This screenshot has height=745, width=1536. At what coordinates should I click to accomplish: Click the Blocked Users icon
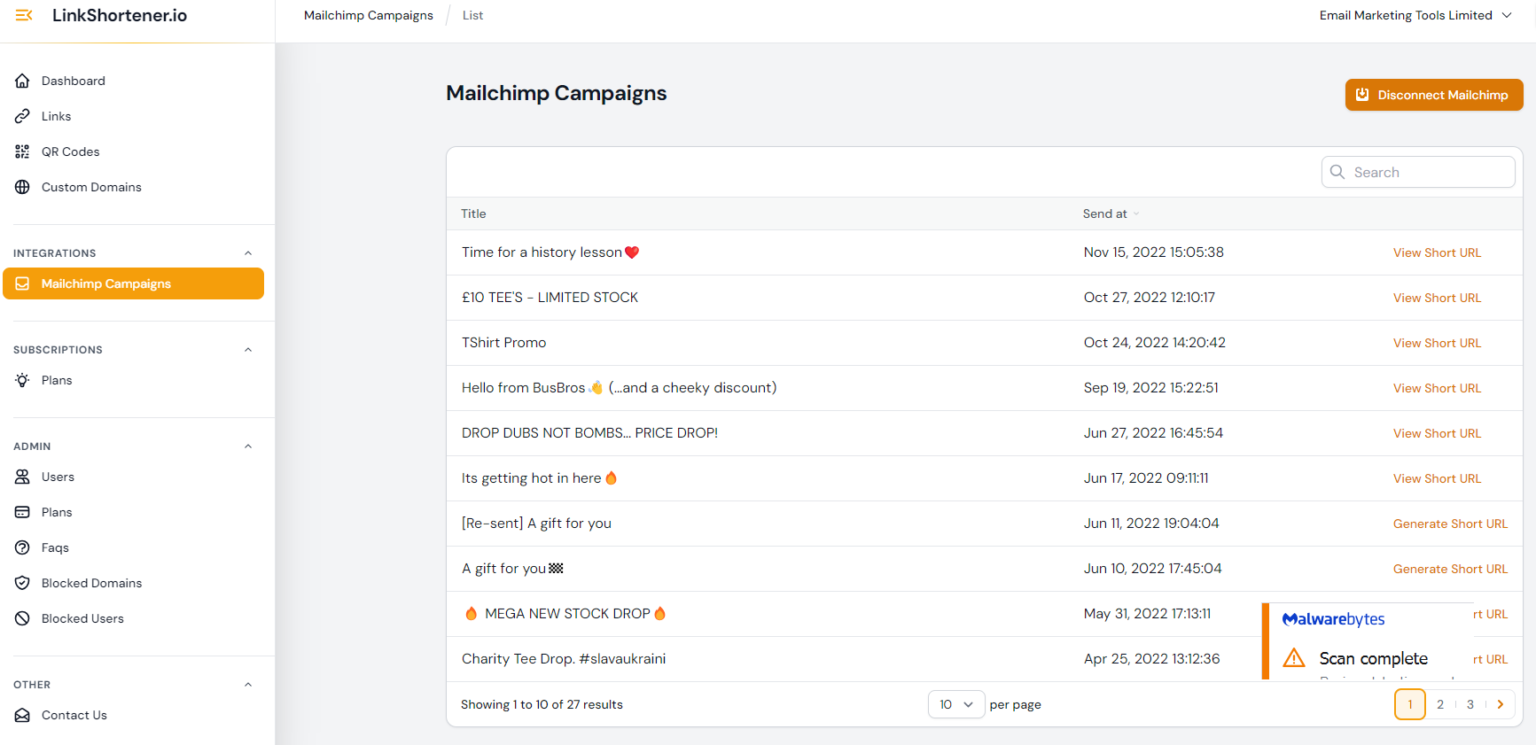pyautogui.click(x=22, y=619)
